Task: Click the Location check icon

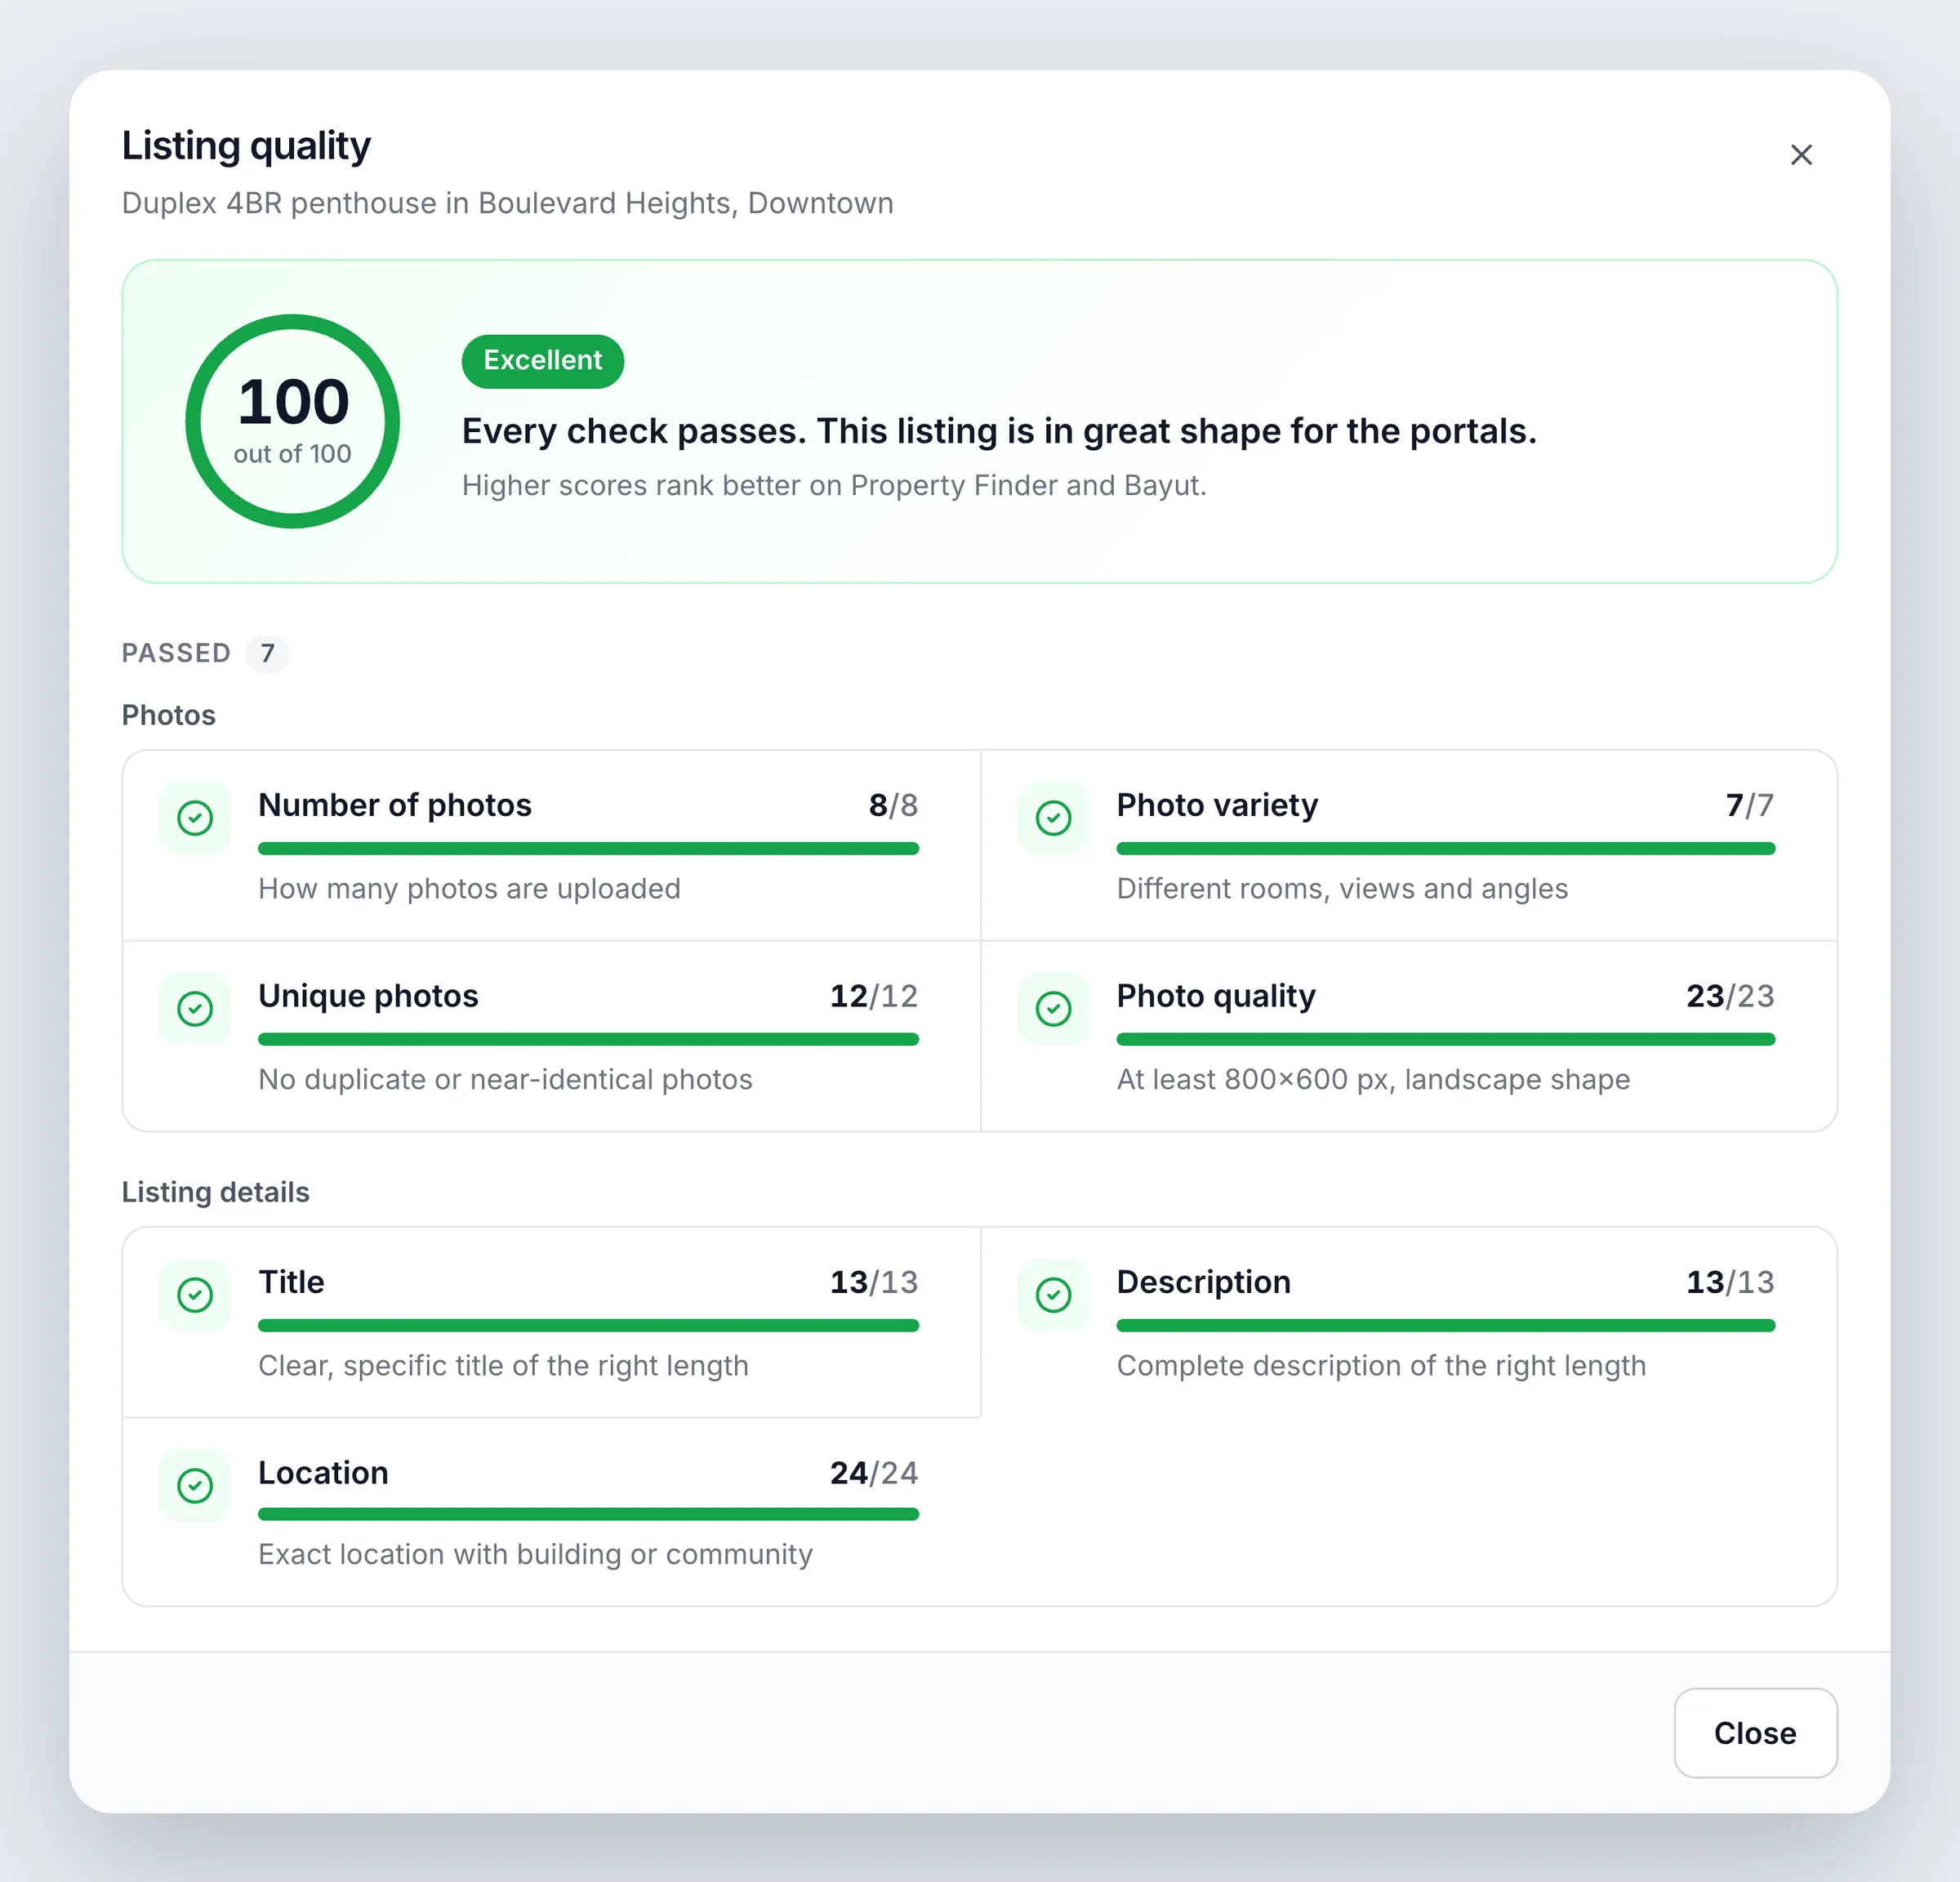Action: [x=195, y=1486]
